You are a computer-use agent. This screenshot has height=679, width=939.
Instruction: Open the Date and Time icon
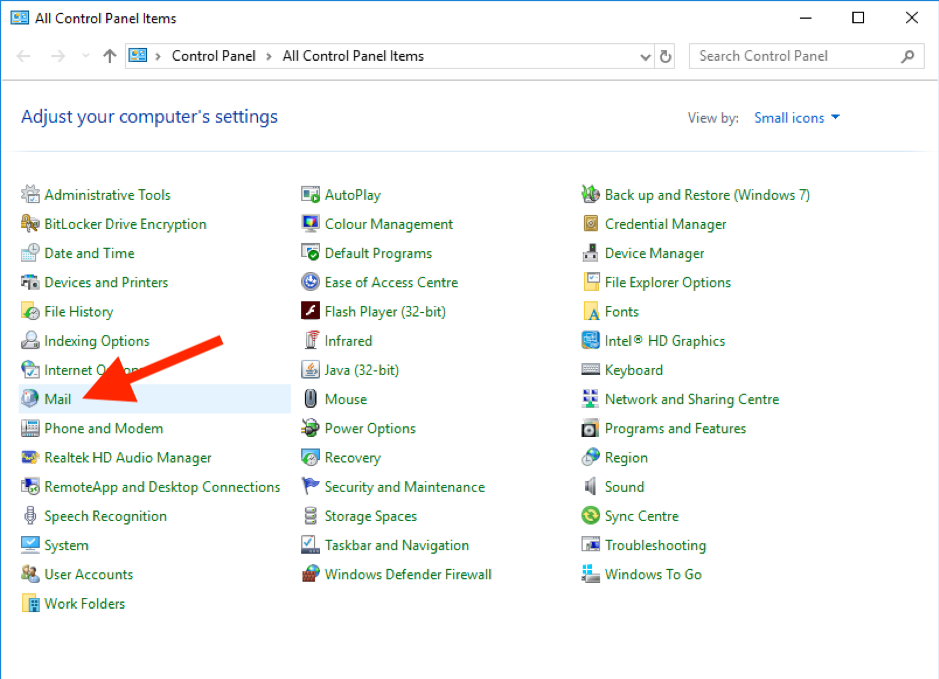point(30,253)
